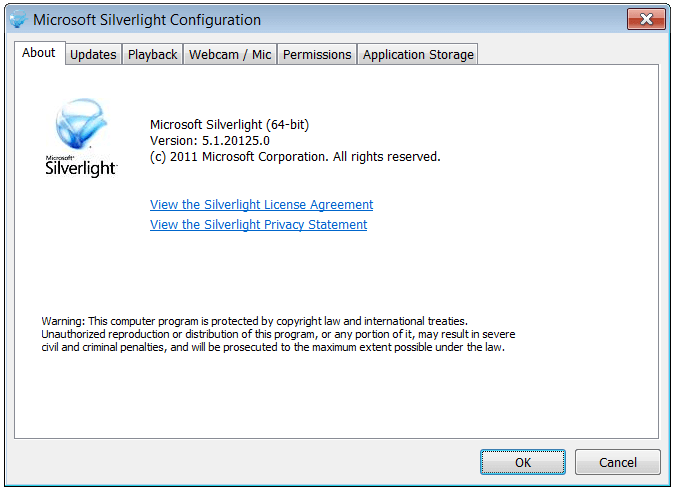Show the Permissions tab
This screenshot has height=496, width=678.
(x=317, y=55)
